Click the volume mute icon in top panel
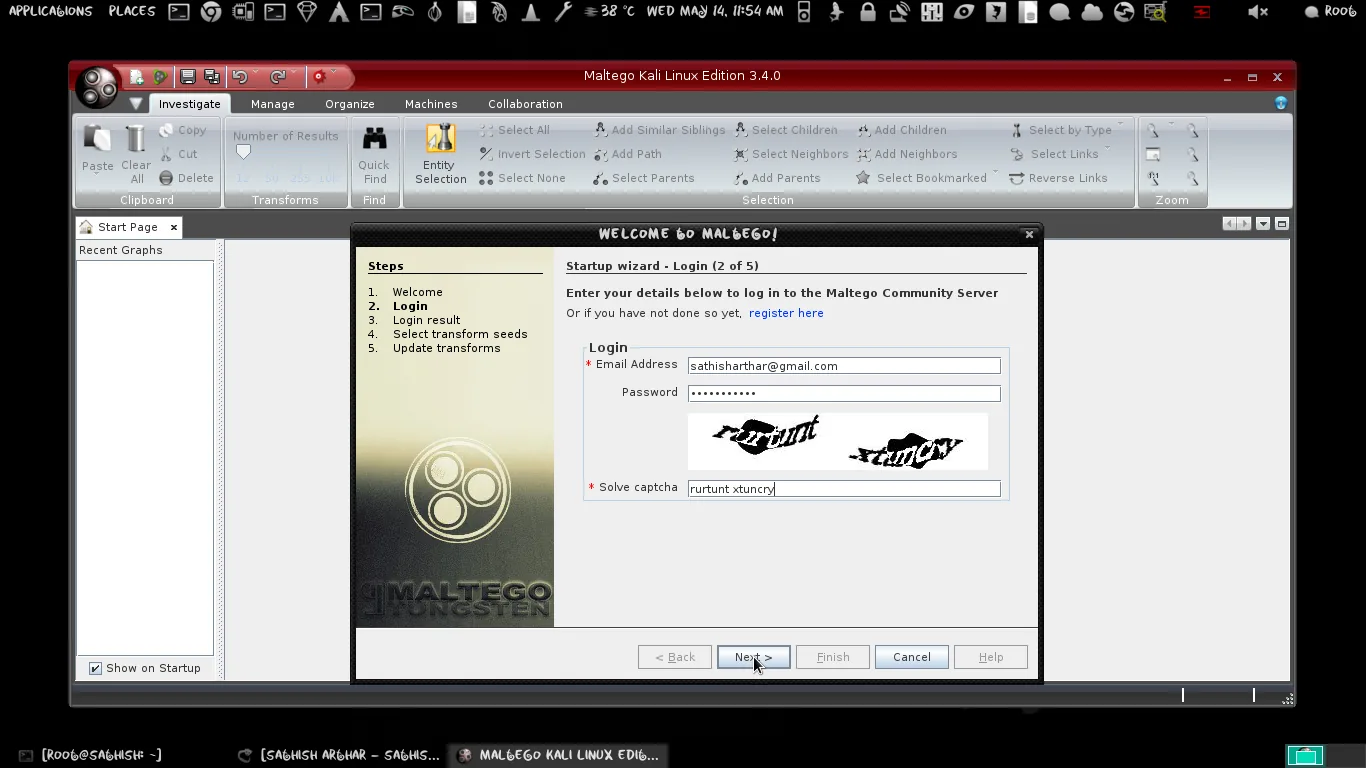The height and width of the screenshot is (768, 1366). (x=1259, y=12)
